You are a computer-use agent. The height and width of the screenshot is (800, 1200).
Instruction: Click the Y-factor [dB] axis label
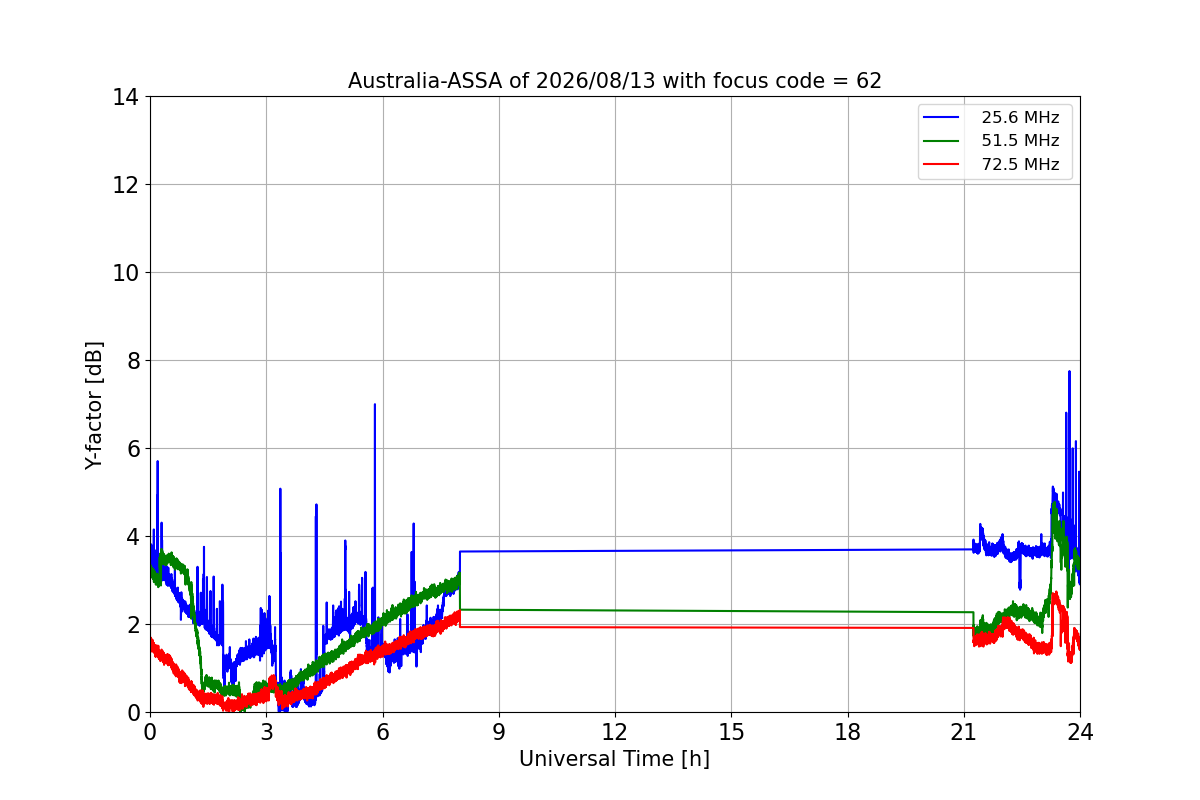tap(94, 405)
